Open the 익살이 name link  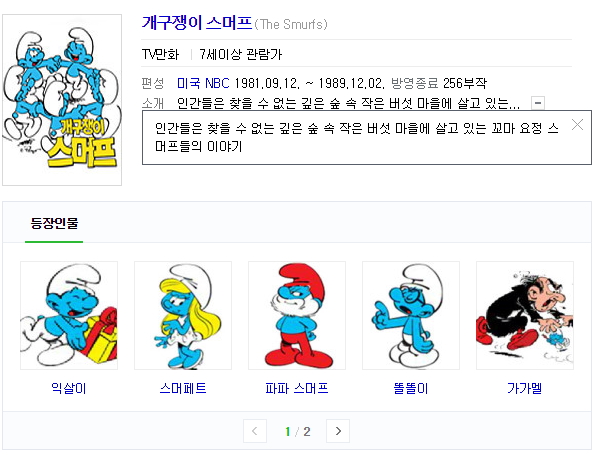(x=69, y=388)
